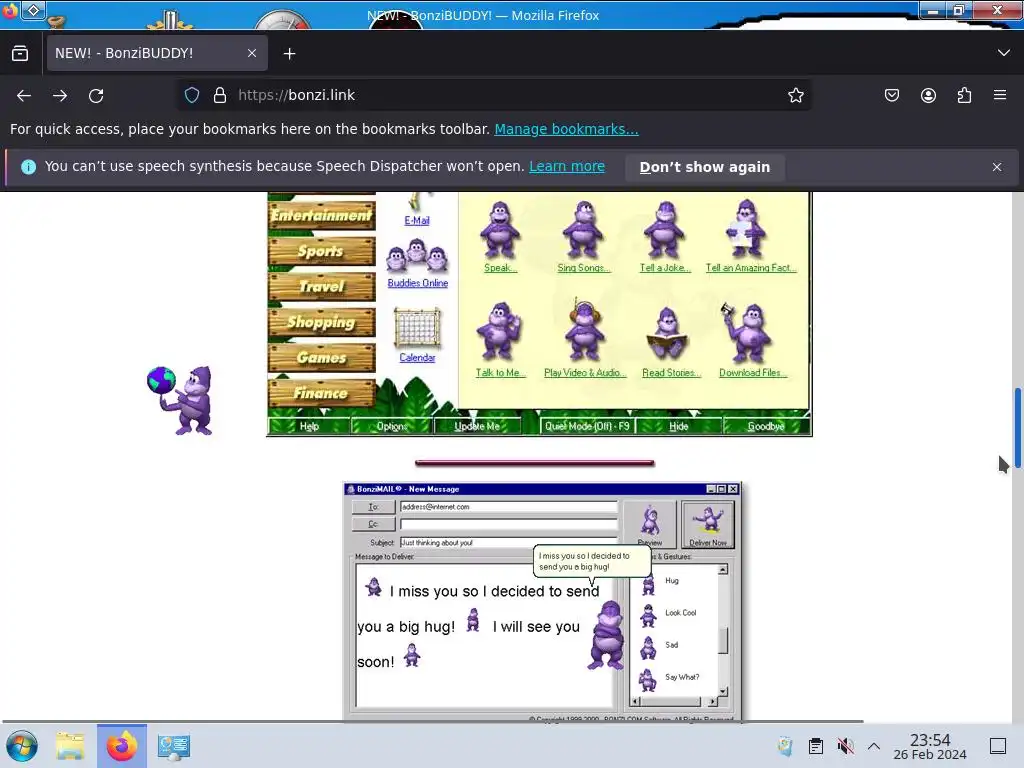The height and width of the screenshot is (768, 1024).
Task: Select the NEW! - BonziBUDDY! tab
Action: [157, 53]
